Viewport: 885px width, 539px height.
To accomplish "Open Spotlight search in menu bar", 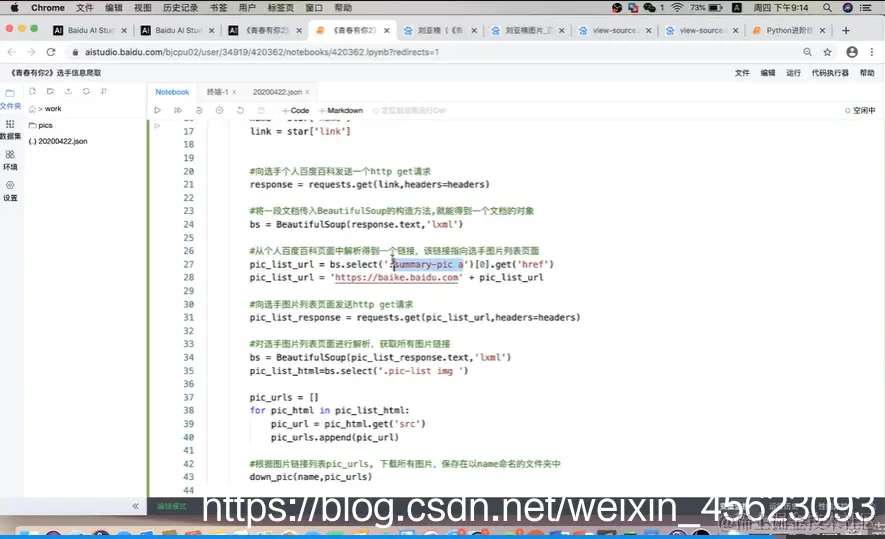I will (827, 8).
